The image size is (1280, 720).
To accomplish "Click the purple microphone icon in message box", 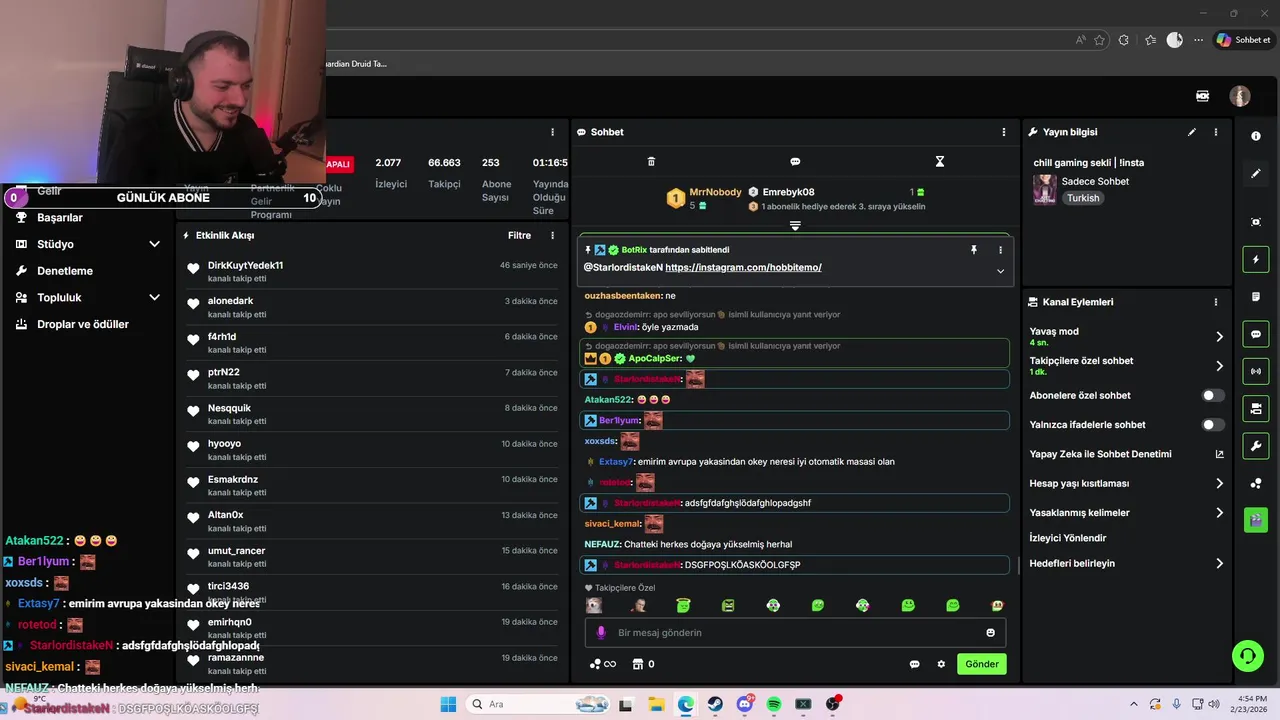I will (x=601, y=632).
